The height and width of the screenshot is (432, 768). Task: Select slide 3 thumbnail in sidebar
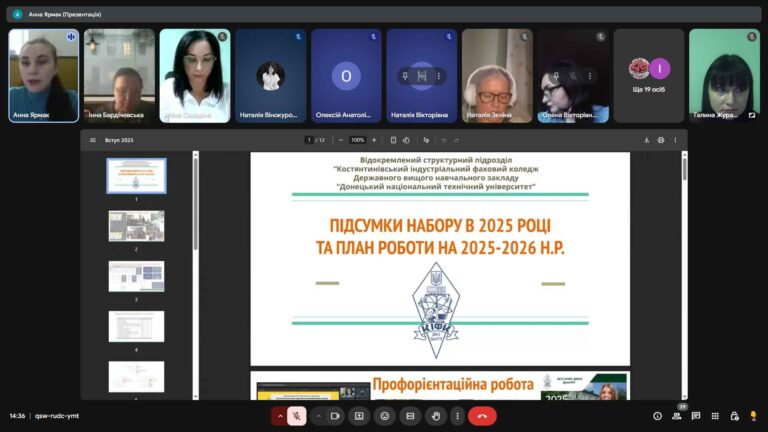136,276
